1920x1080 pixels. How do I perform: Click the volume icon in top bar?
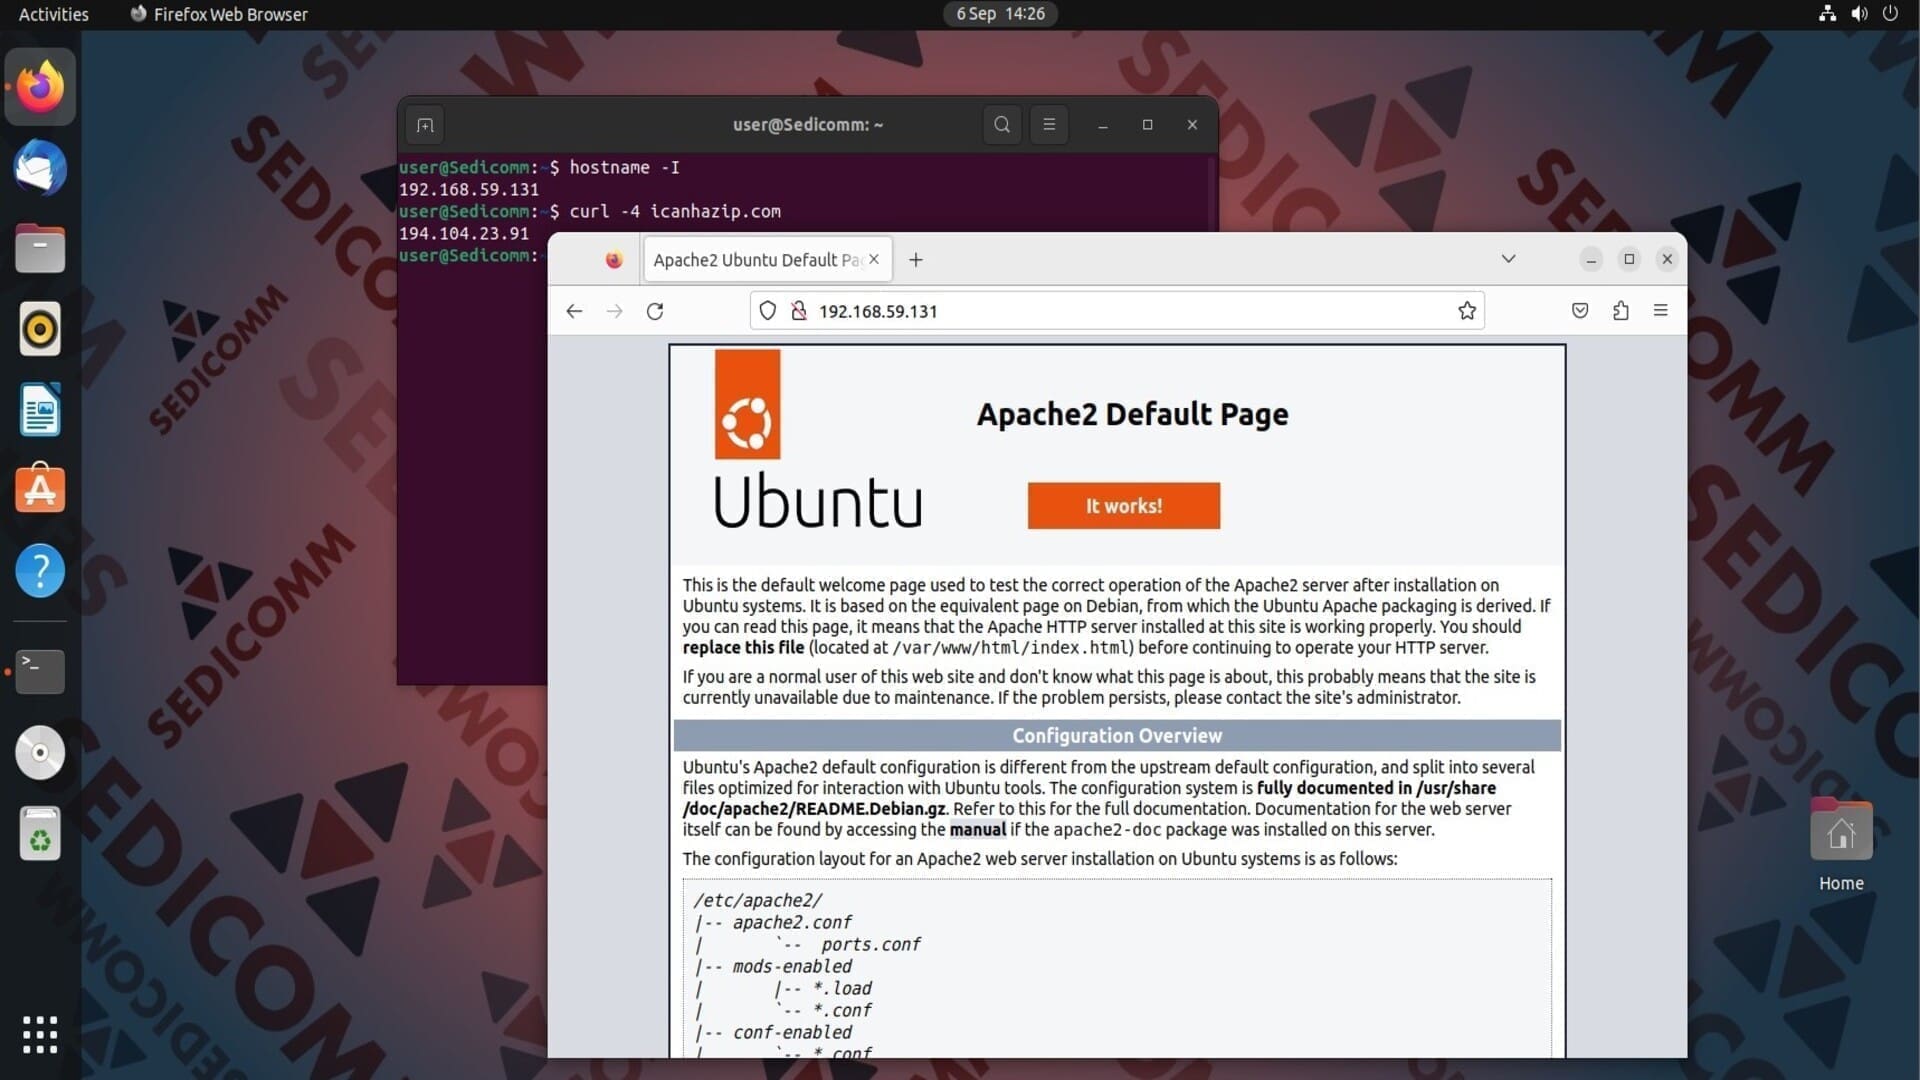coord(1859,14)
